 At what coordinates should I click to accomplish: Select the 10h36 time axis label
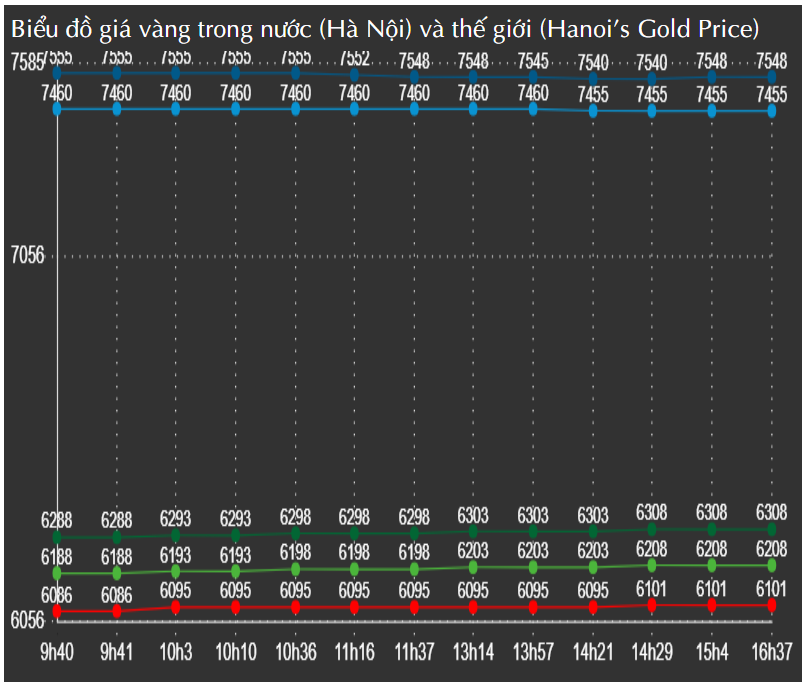tap(295, 652)
